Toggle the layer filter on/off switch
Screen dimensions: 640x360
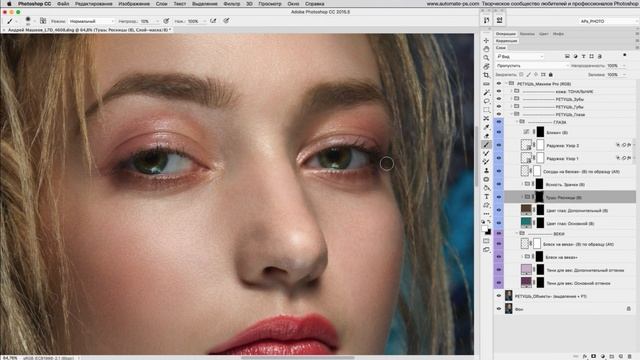coord(624,55)
